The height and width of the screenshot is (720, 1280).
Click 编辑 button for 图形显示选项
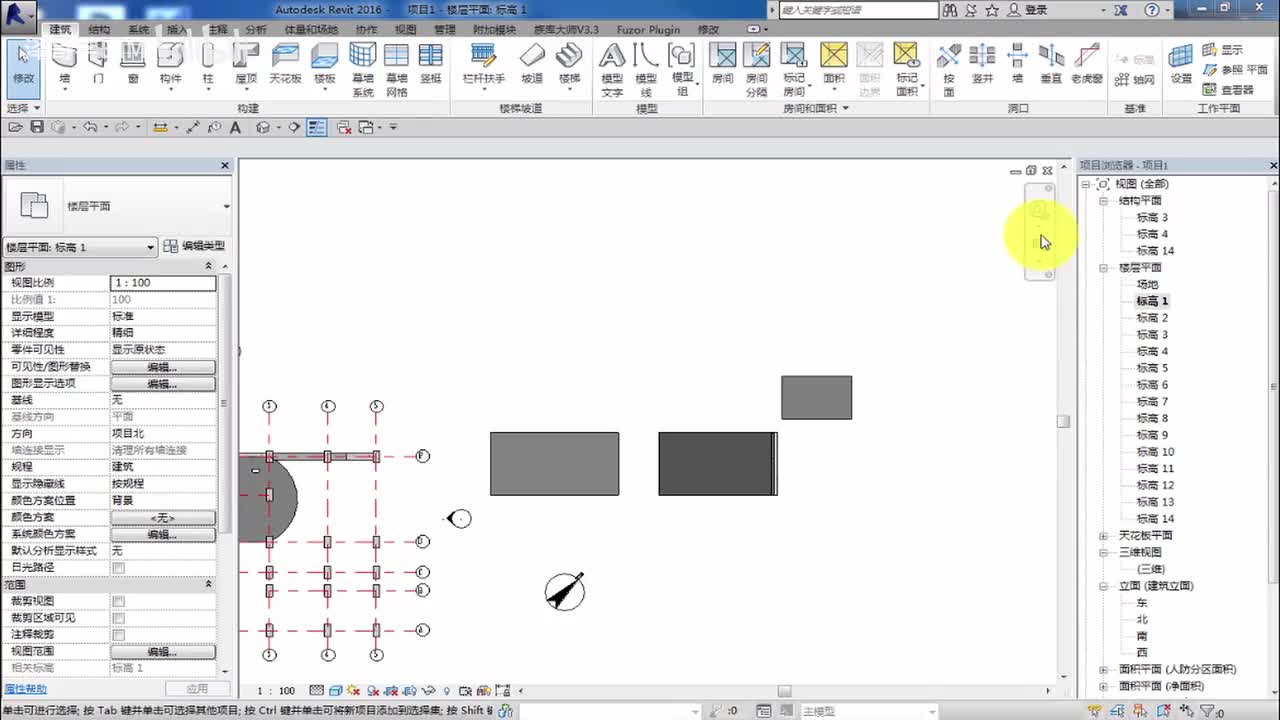(163, 384)
